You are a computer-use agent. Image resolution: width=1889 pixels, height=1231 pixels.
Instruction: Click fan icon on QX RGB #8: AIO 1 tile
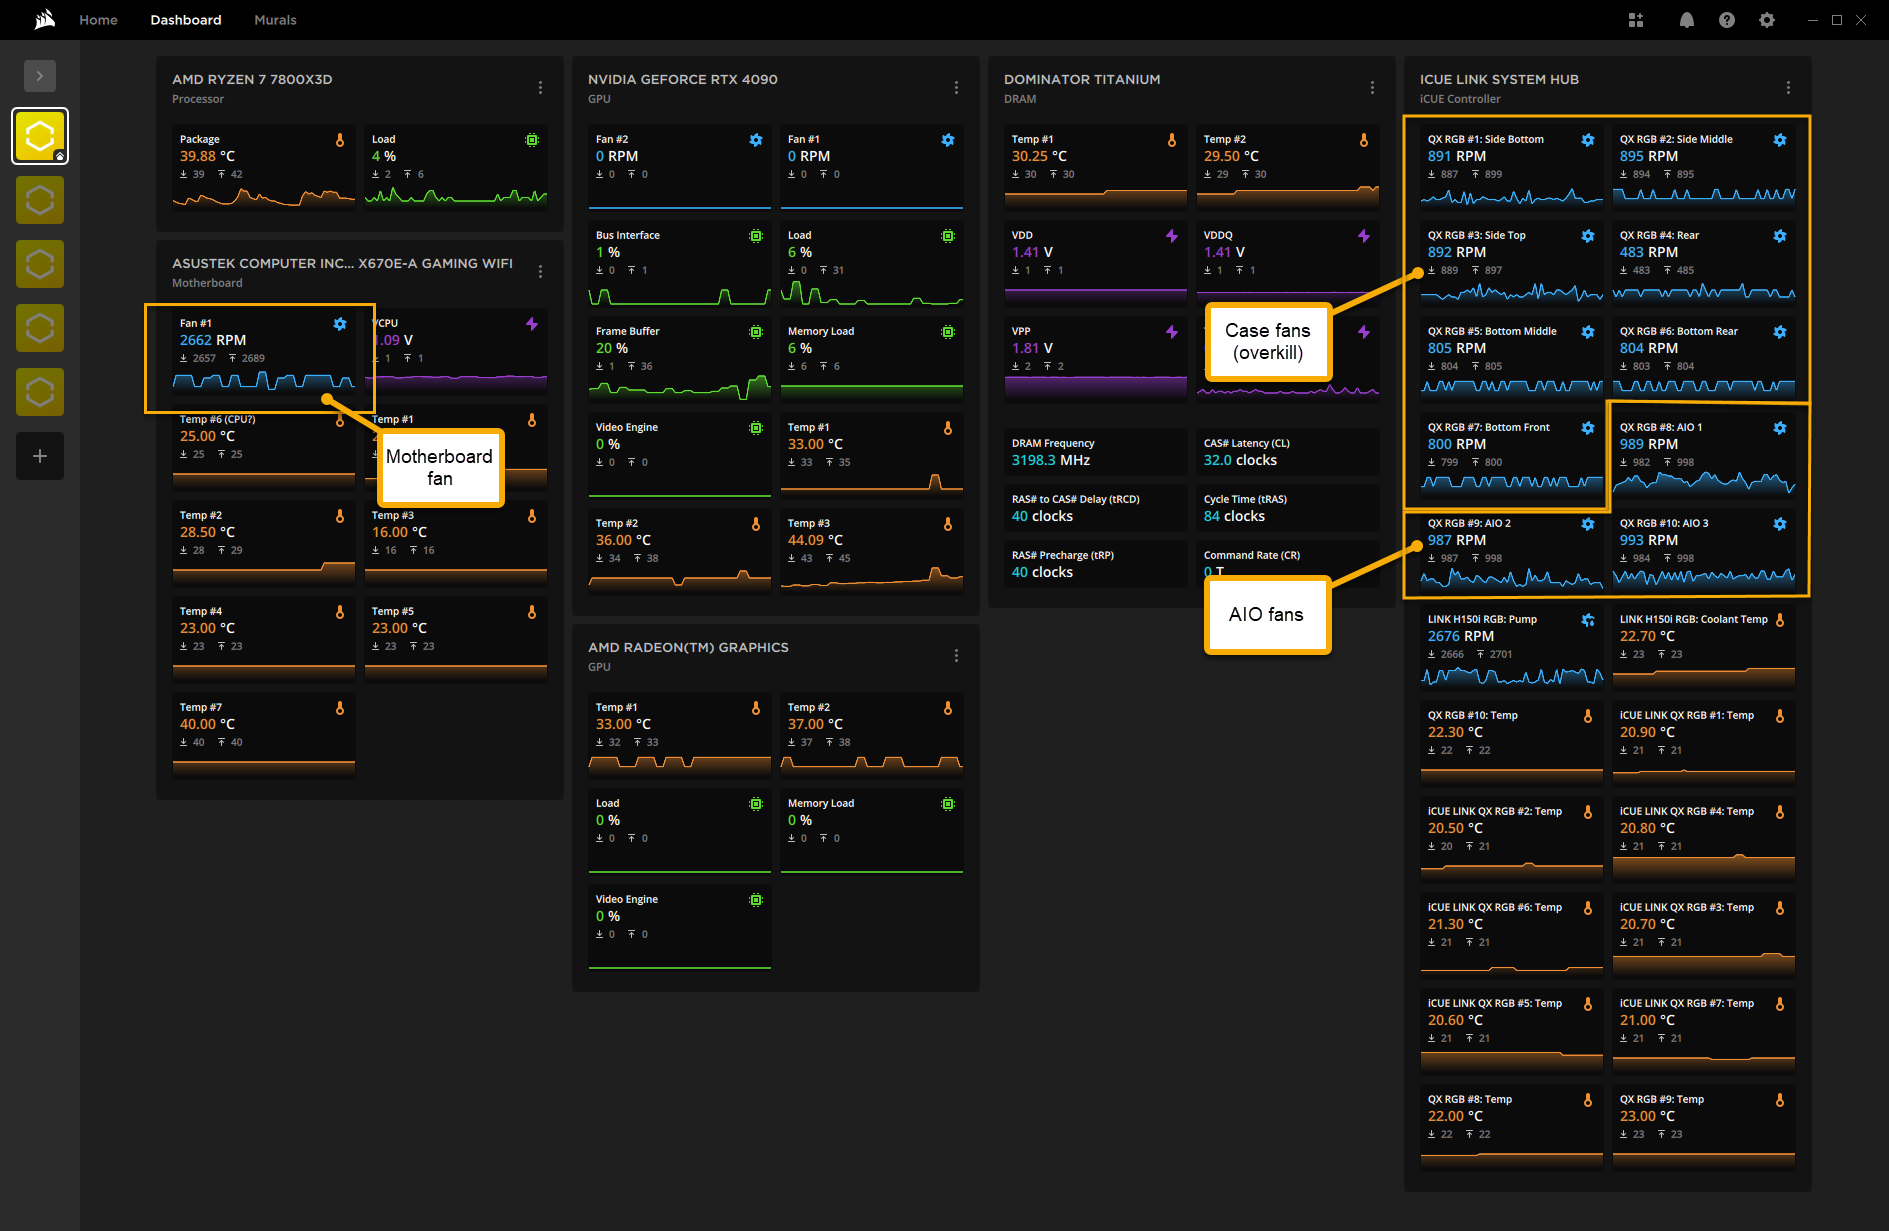click(1780, 428)
